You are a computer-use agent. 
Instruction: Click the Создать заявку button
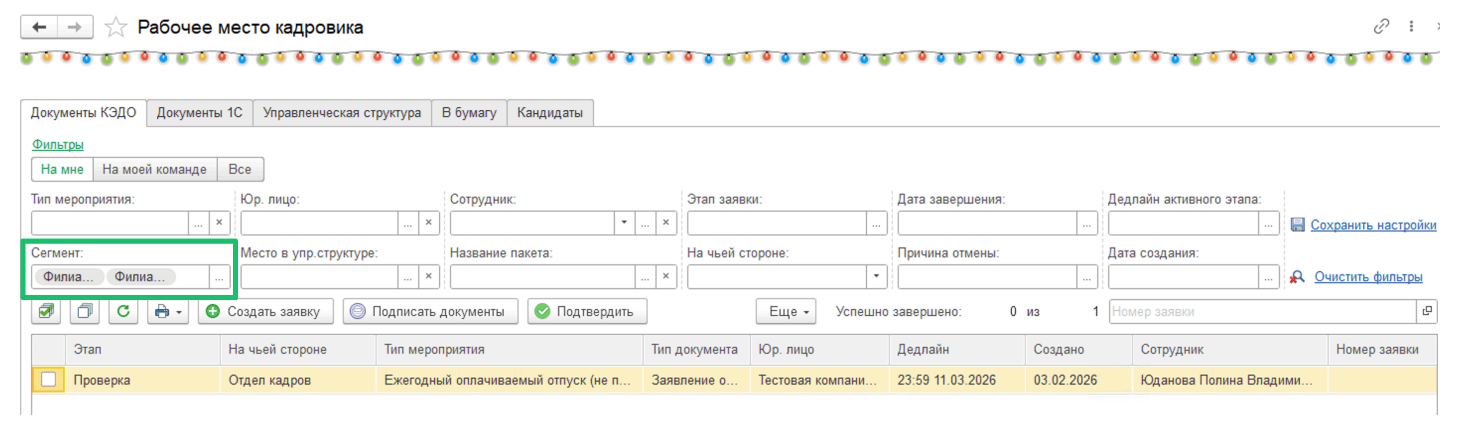[265, 311]
